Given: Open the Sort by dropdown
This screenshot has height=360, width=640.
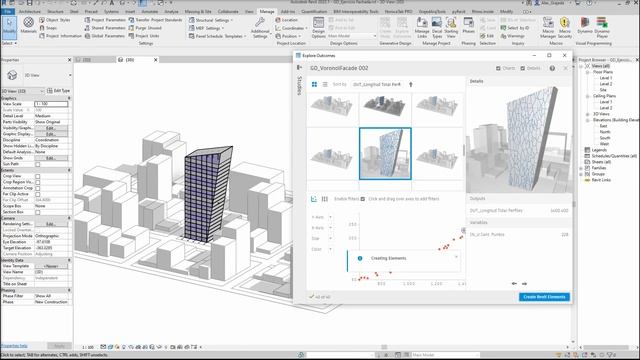Looking at the screenshot, I should (377, 84).
